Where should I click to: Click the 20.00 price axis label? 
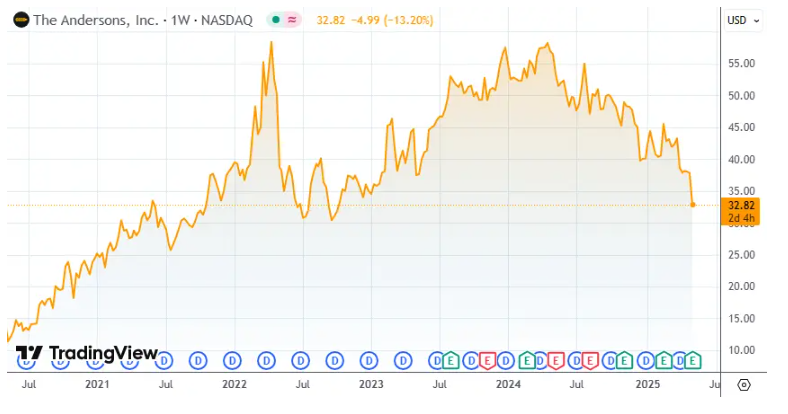(x=741, y=286)
